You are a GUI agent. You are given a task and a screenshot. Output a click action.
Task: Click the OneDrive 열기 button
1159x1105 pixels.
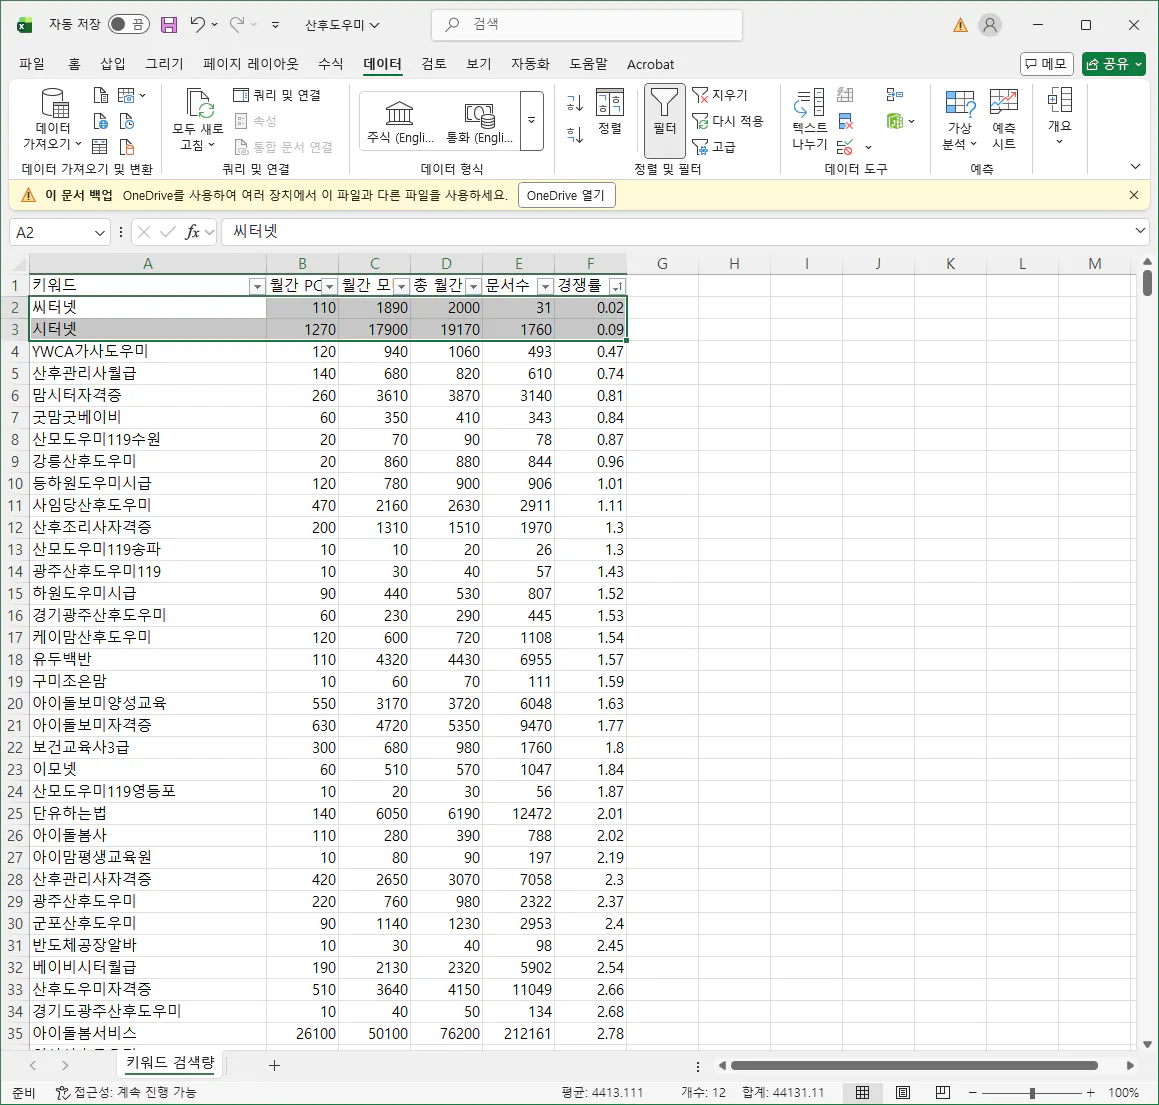566,195
